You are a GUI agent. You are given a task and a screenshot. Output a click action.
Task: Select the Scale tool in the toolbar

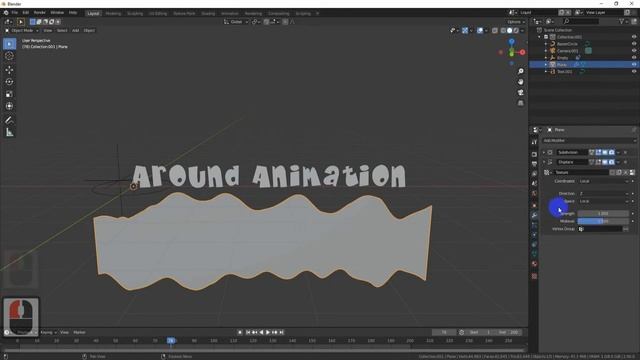tap(9, 94)
